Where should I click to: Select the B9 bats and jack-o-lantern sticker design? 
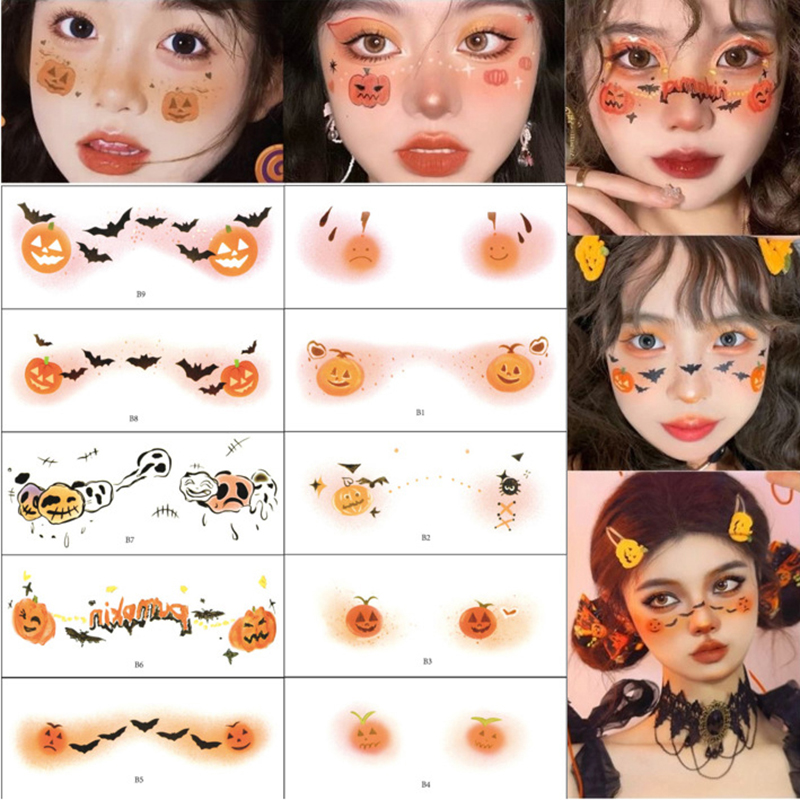pos(142,246)
